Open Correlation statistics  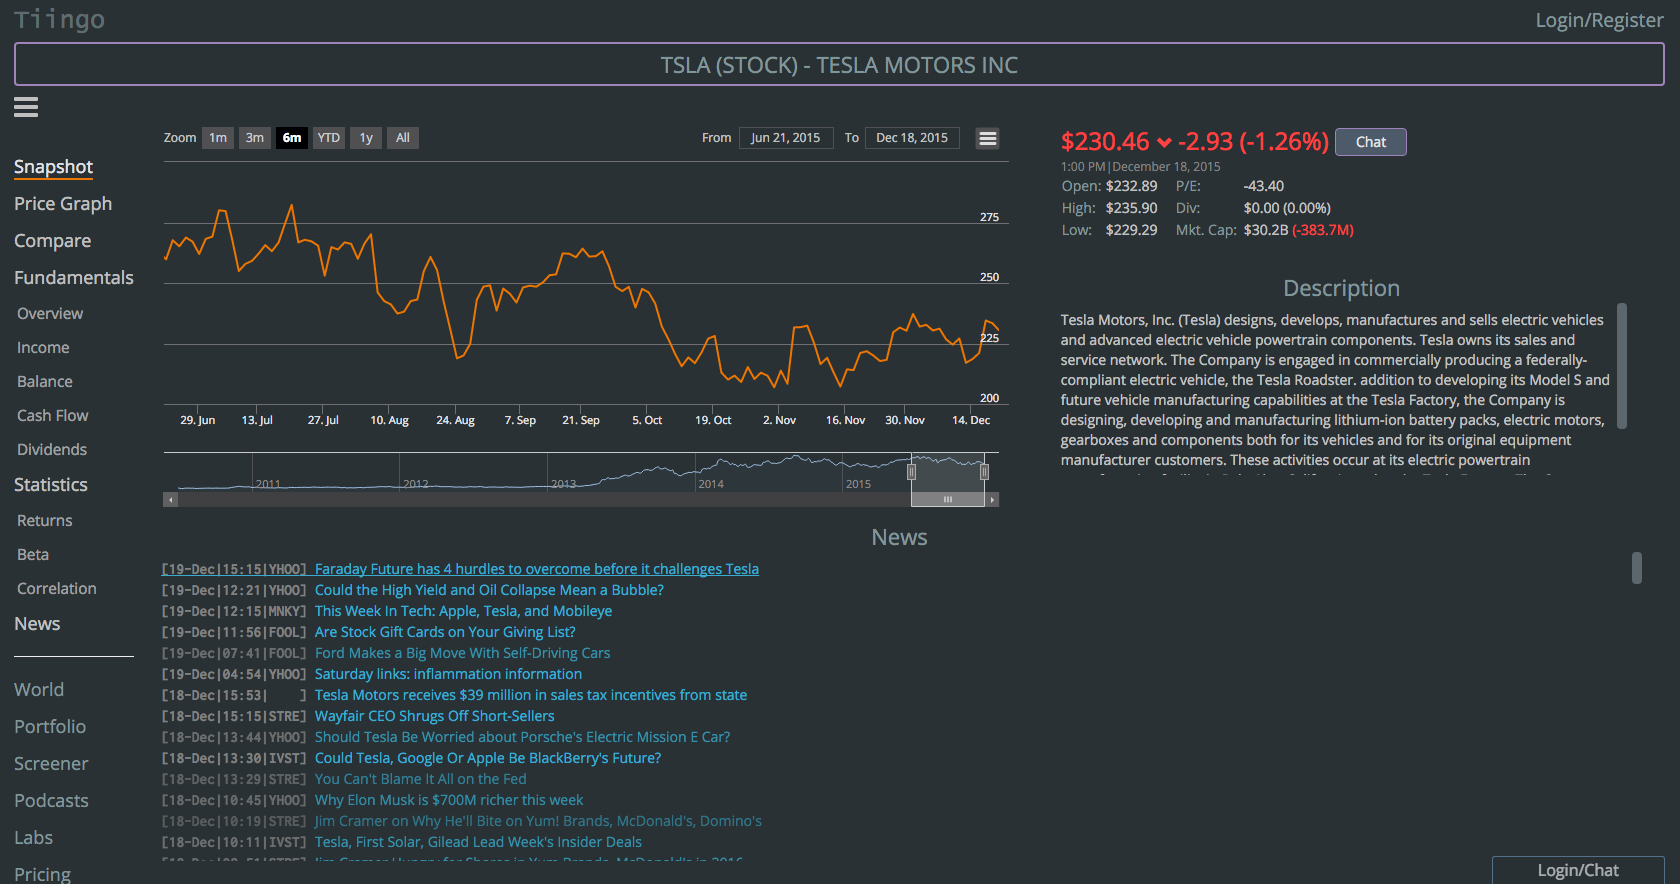click(57, 589)
